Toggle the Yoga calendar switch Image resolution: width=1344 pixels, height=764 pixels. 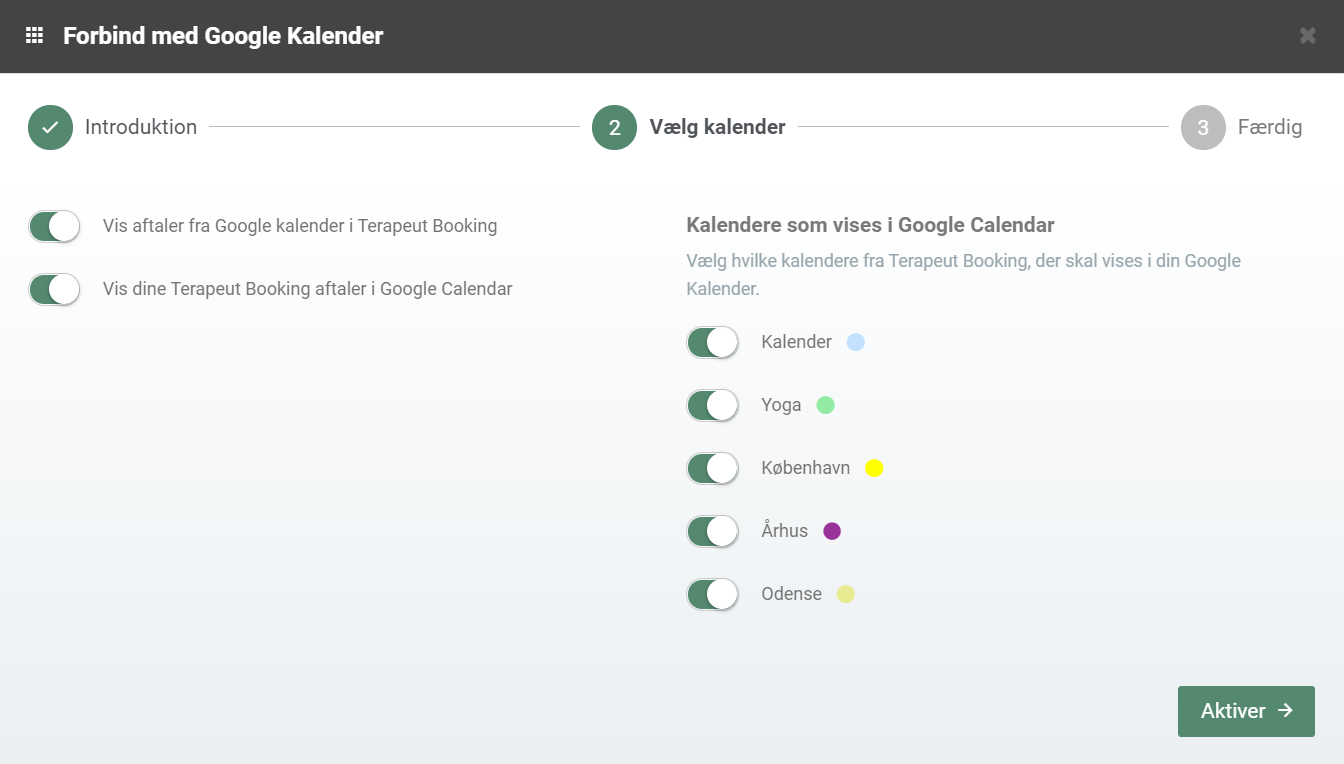tap(712, 405)
